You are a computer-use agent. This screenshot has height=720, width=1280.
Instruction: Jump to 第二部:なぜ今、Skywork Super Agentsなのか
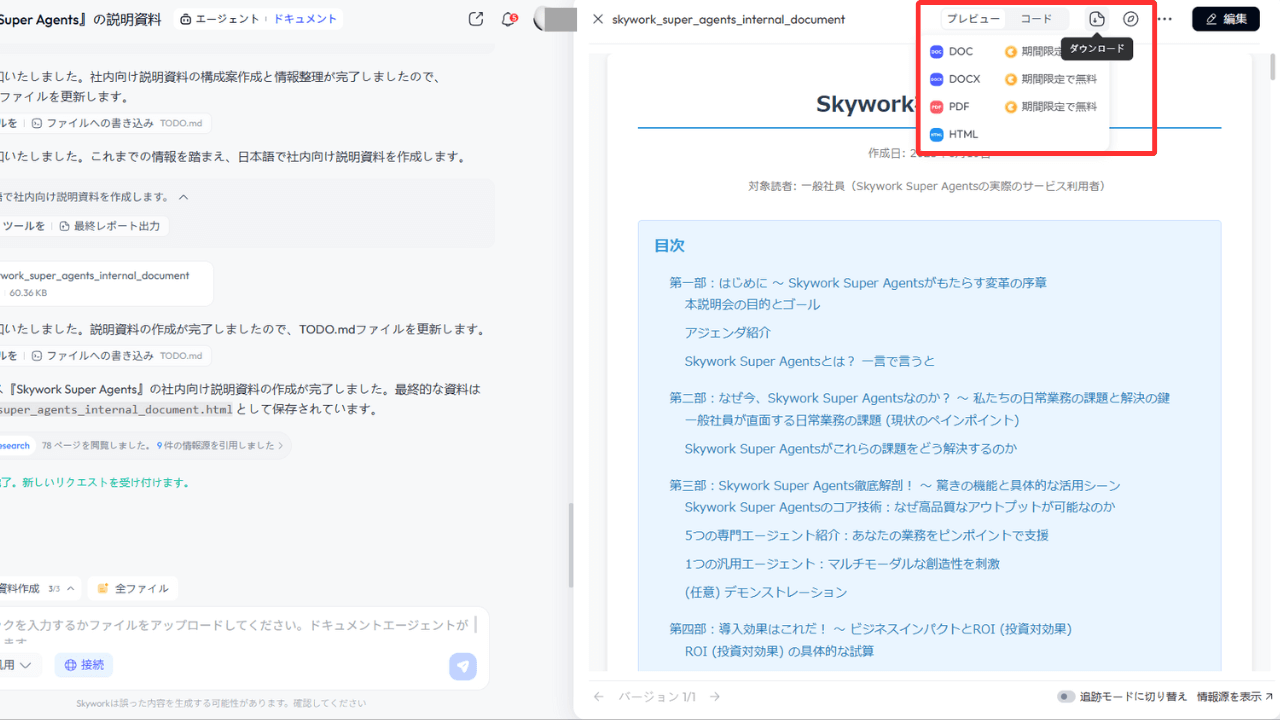pyautogui.click(x=919, y=398)
